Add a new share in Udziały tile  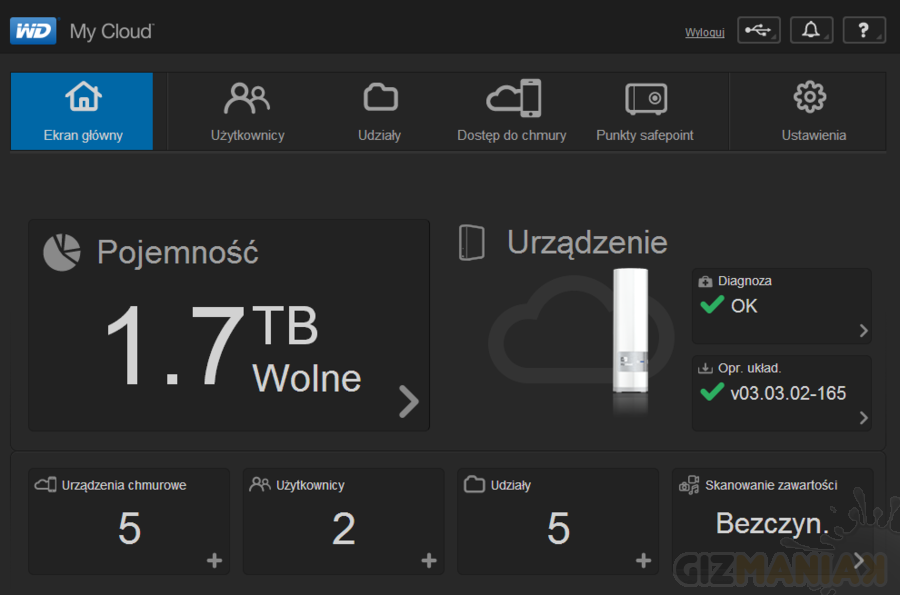tap(643, 561)
